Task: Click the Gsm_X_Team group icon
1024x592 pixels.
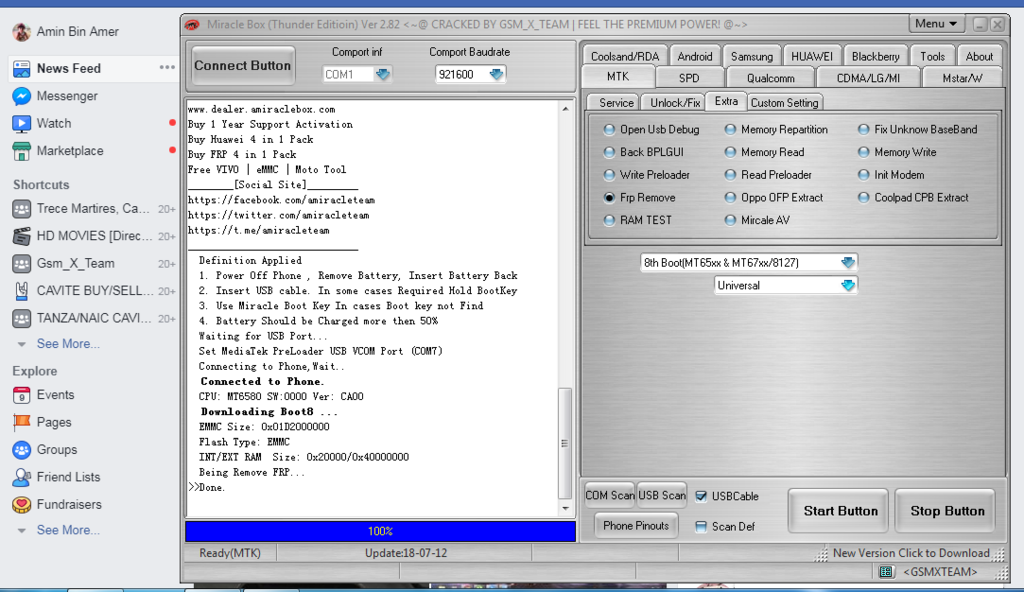Action: [22, 264]
